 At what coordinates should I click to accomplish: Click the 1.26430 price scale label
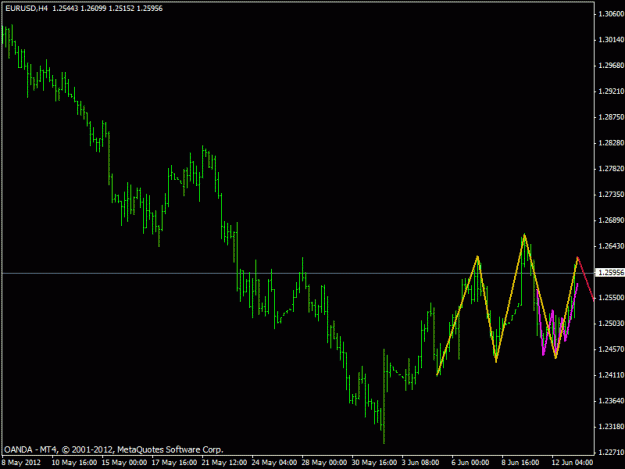pos(611,246)
